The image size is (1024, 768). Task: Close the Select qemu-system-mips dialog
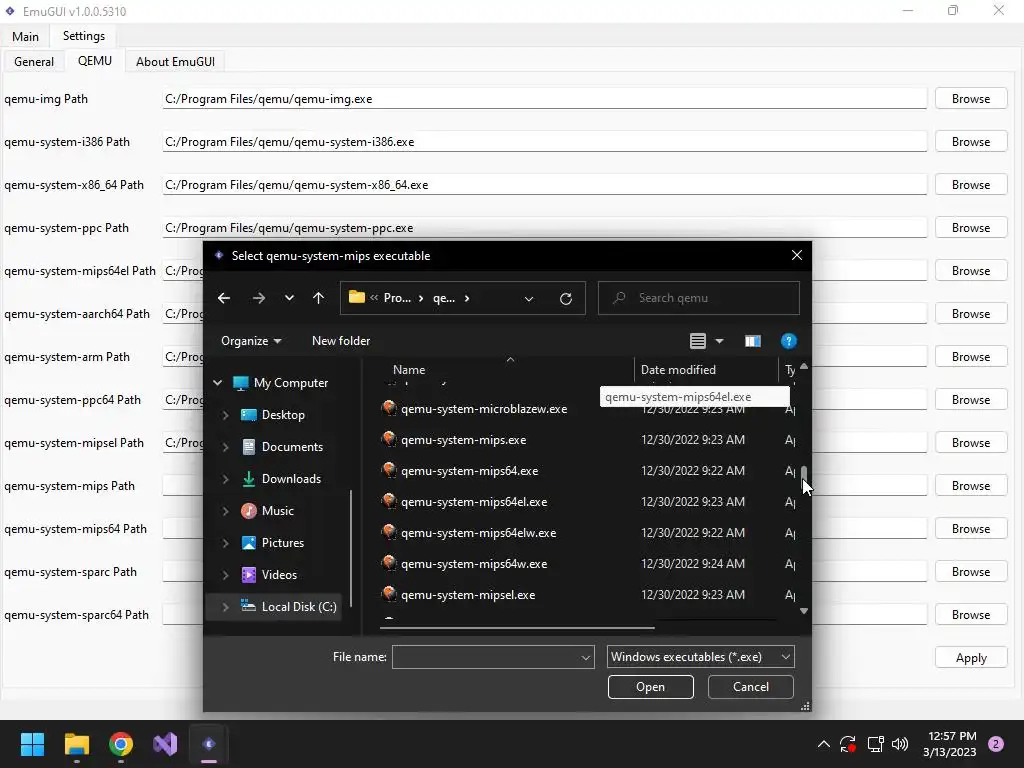click(797, 255)
